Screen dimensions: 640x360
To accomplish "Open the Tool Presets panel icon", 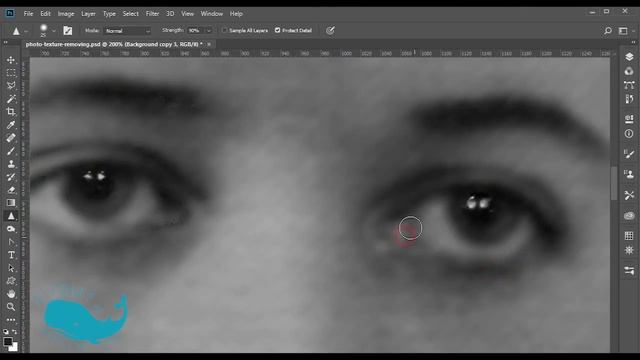I will [629, 195].
